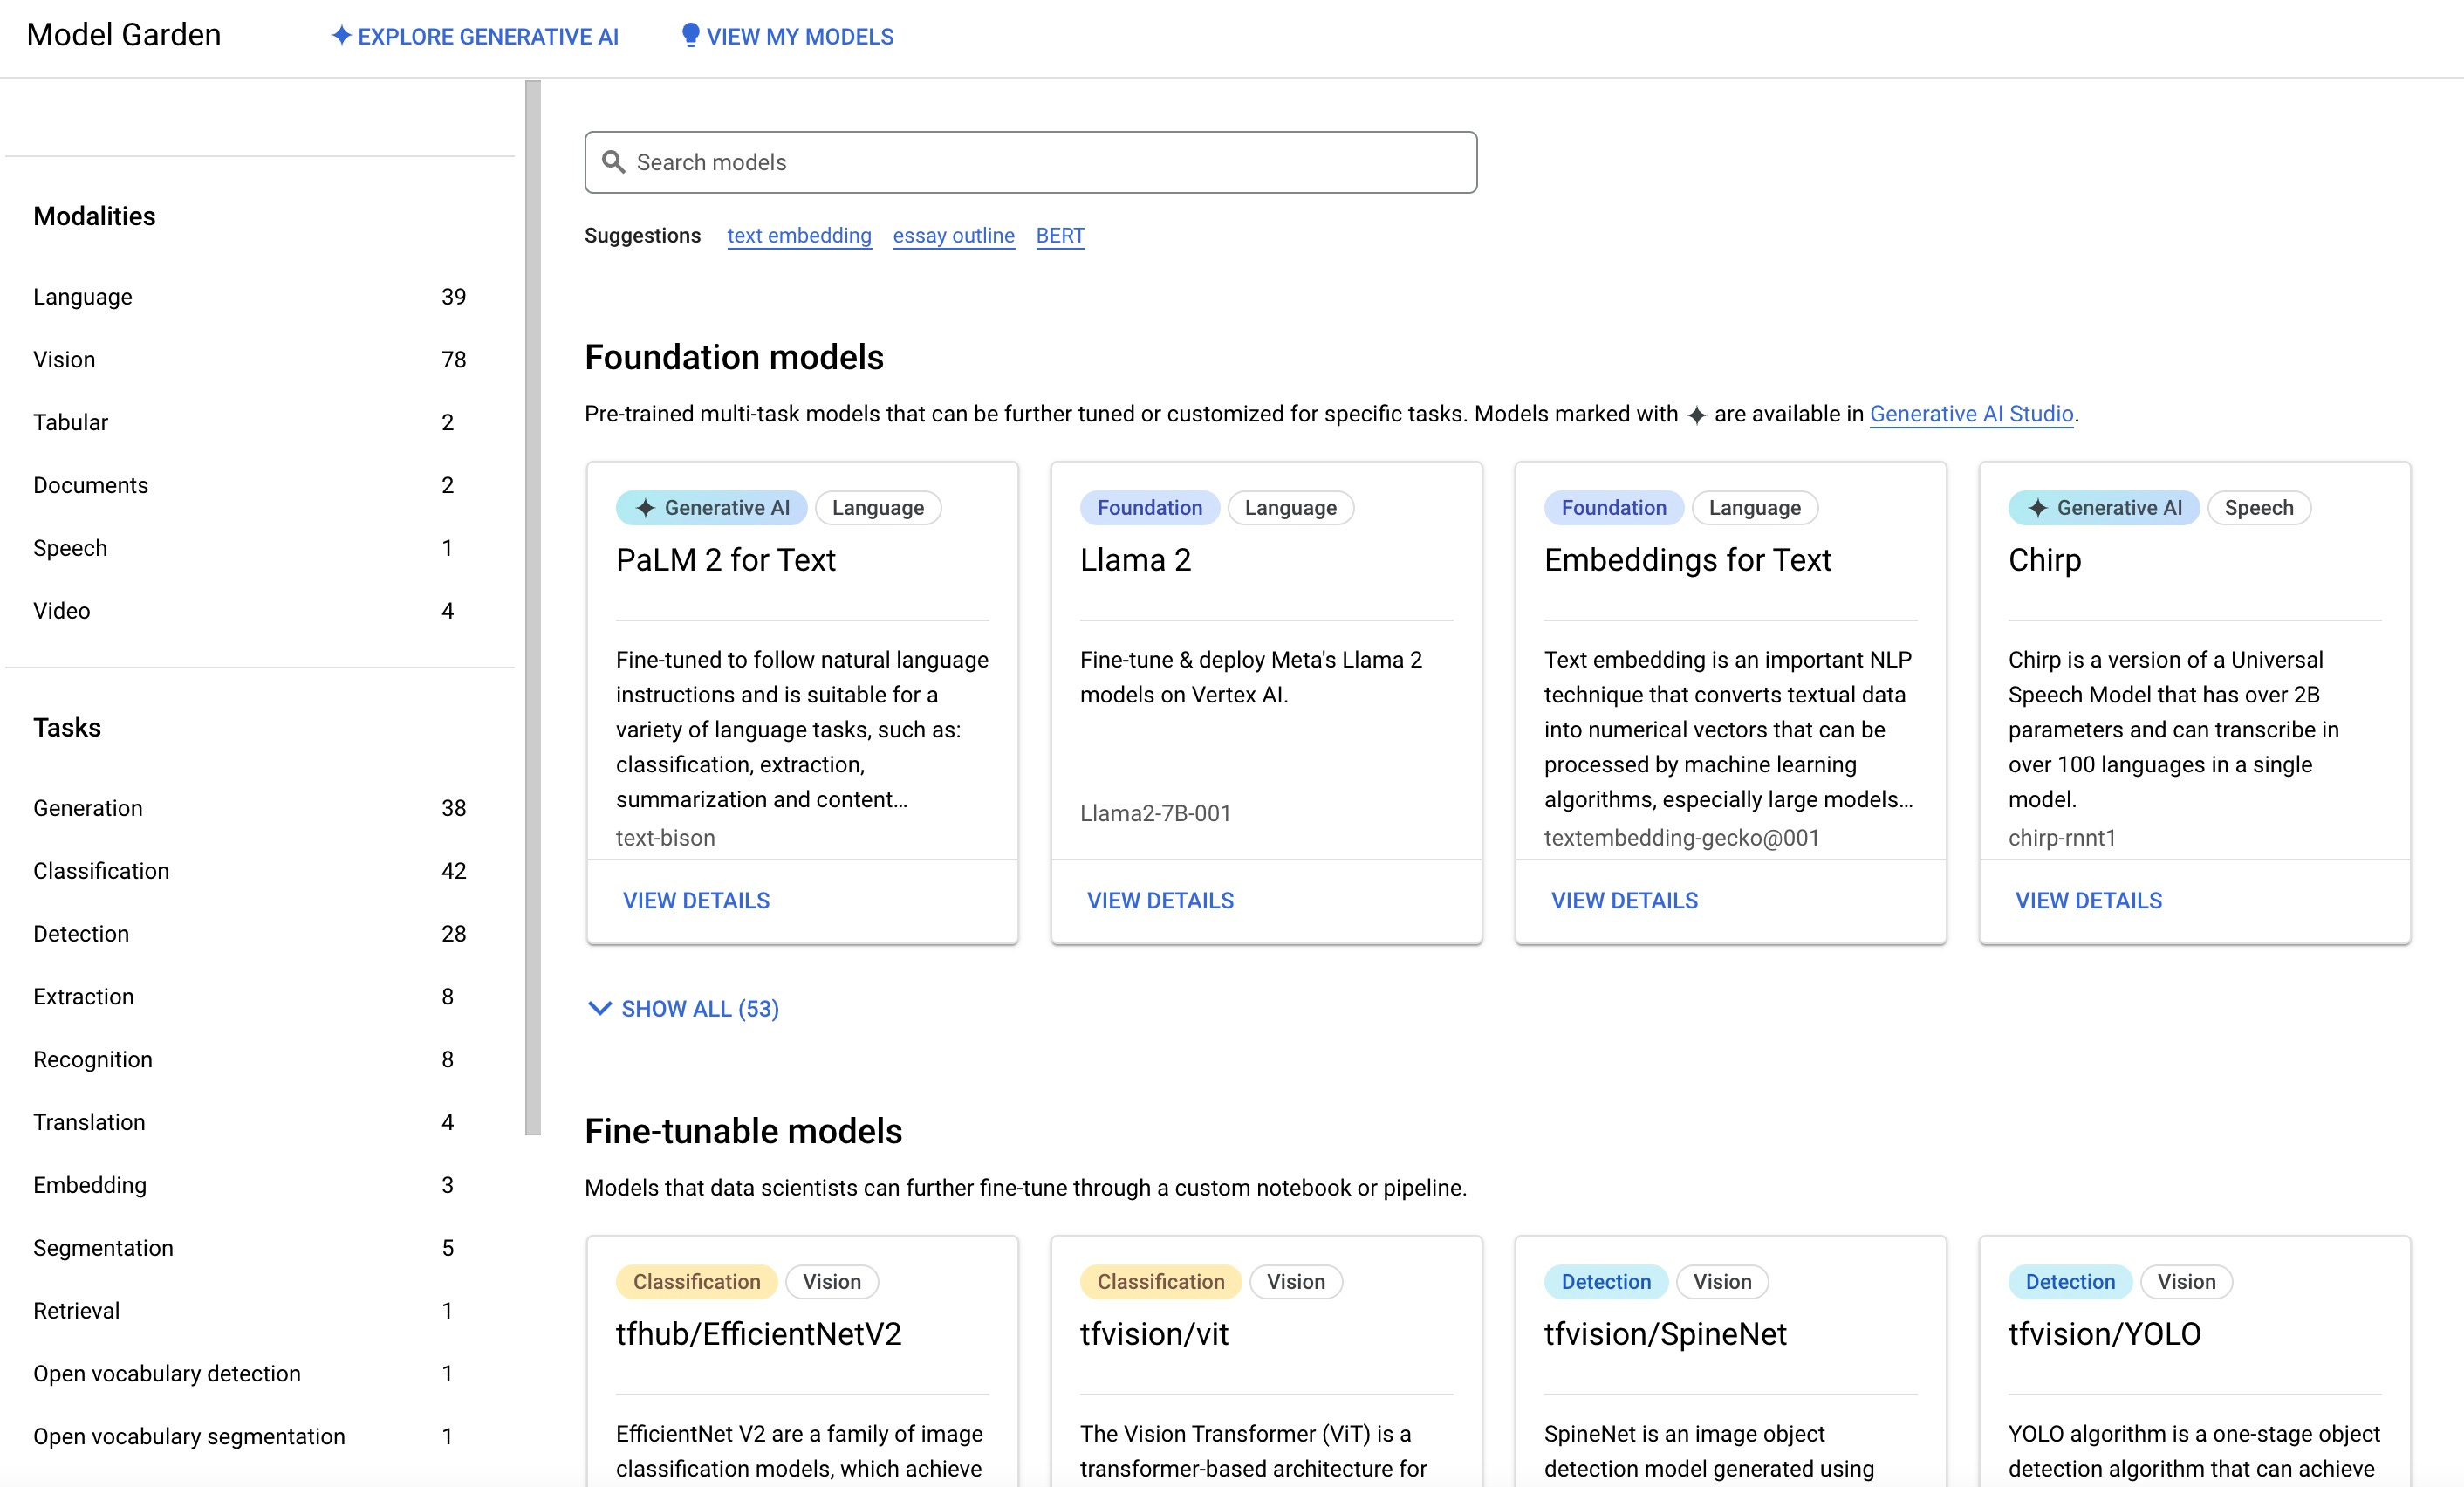Open View Details for Chirp

point(2088,901)
